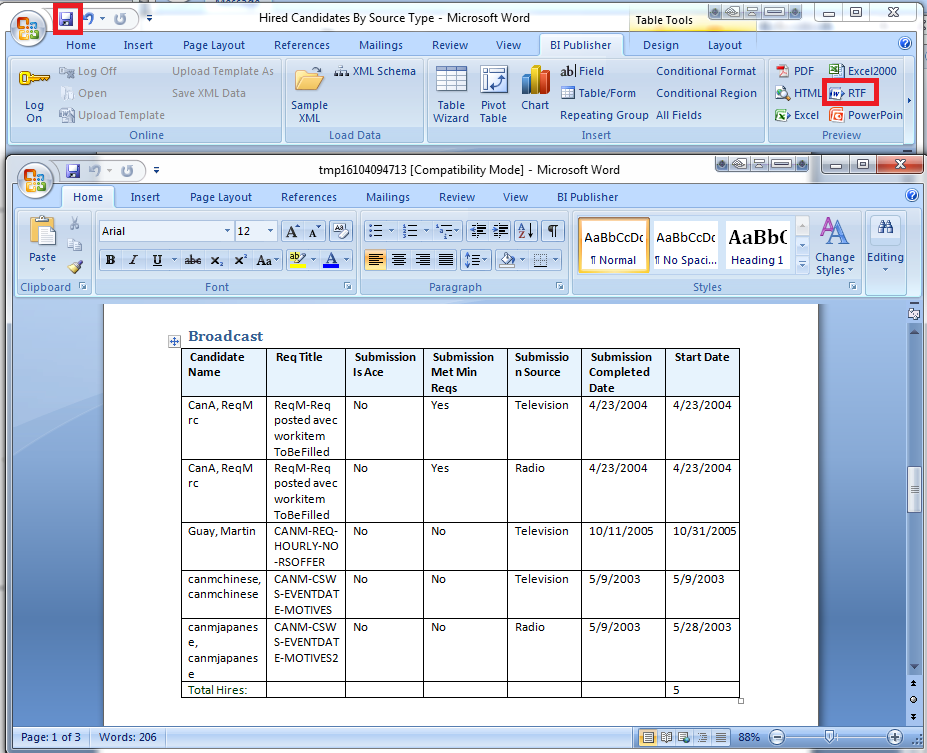Click table move handle near Broadcast
Image resolution: width=927 pixels, height=753 pixels.
point(174,341)
